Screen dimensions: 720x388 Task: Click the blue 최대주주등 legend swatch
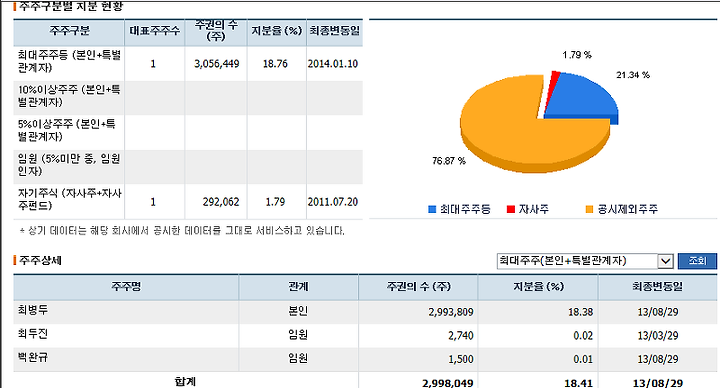(432, 209)
